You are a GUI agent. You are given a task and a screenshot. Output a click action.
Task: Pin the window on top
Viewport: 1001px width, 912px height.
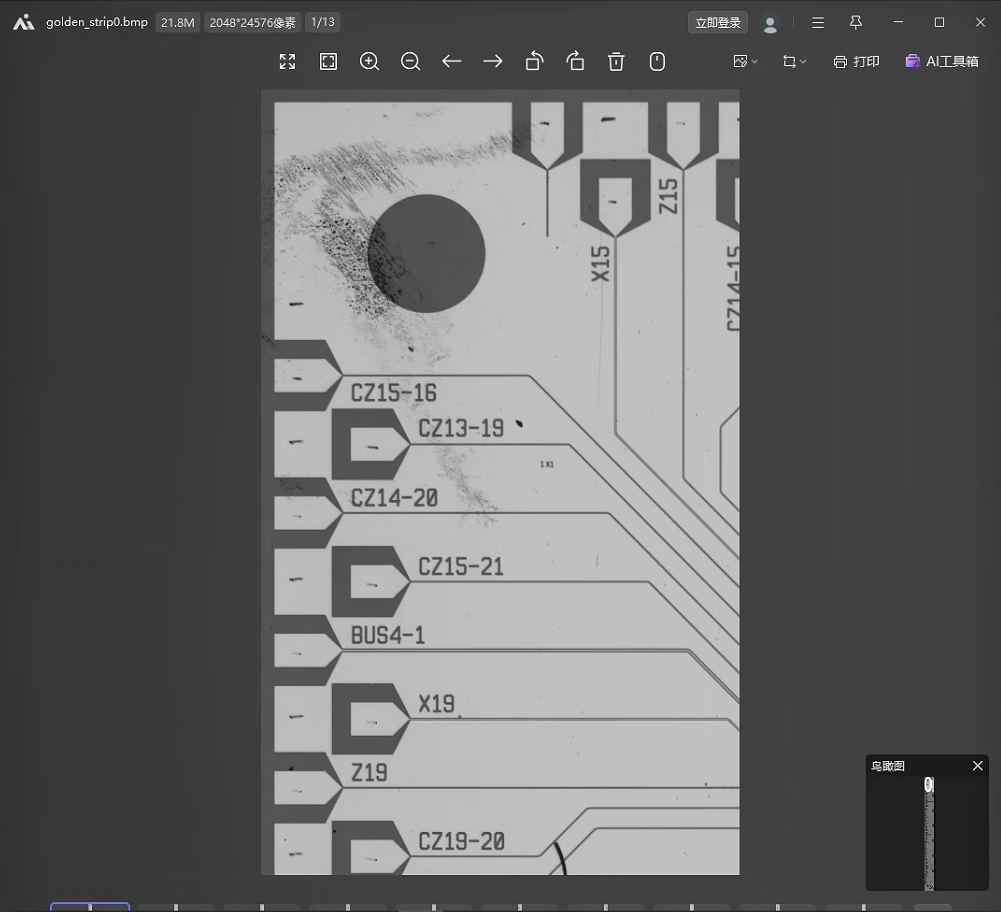coord(856,22)
